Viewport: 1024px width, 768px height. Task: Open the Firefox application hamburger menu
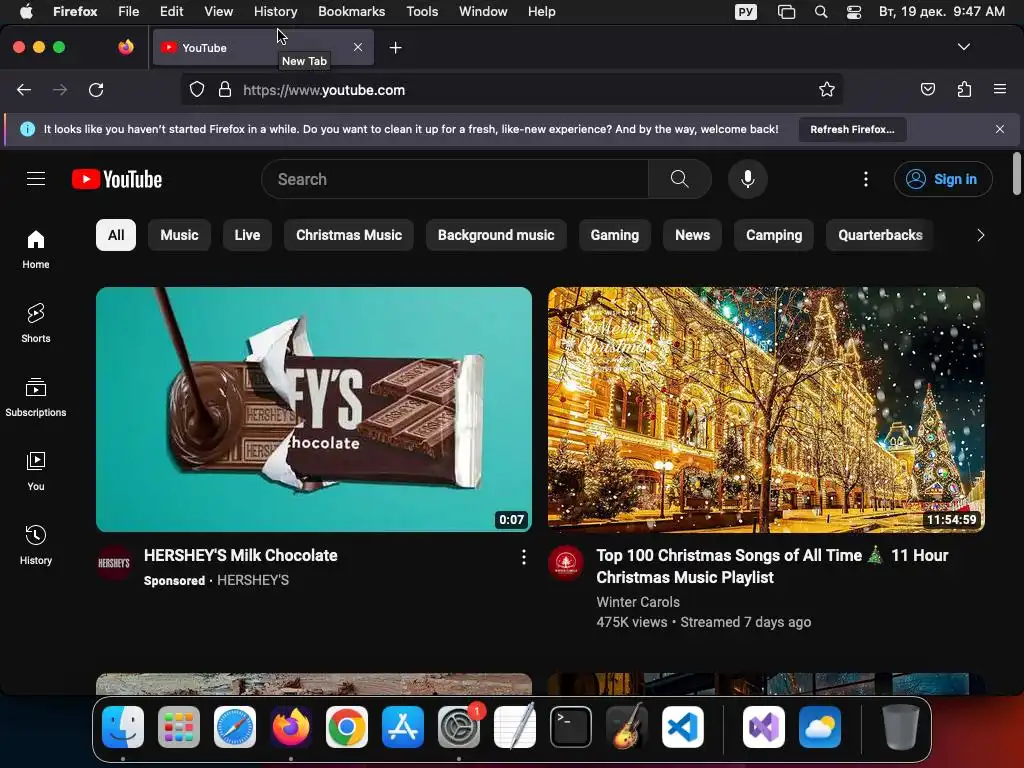(x=1000, y=89)
